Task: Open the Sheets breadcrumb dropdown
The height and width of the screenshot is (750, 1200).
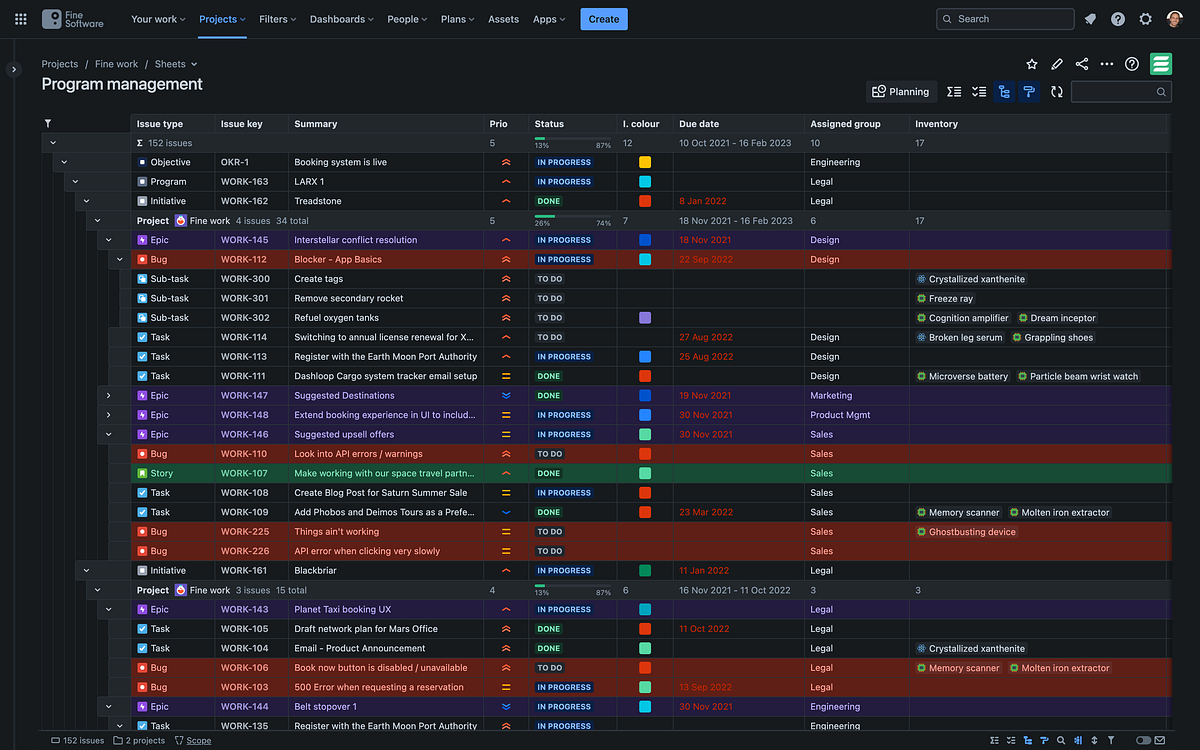Action: (175, 63)
